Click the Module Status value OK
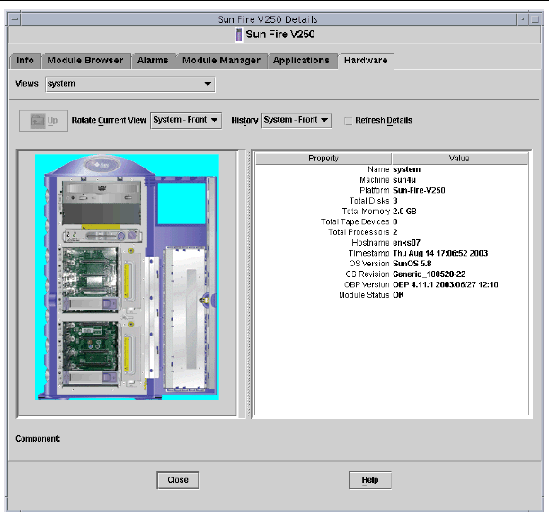The width and height of the screenshot is (549, 514). 398,295
